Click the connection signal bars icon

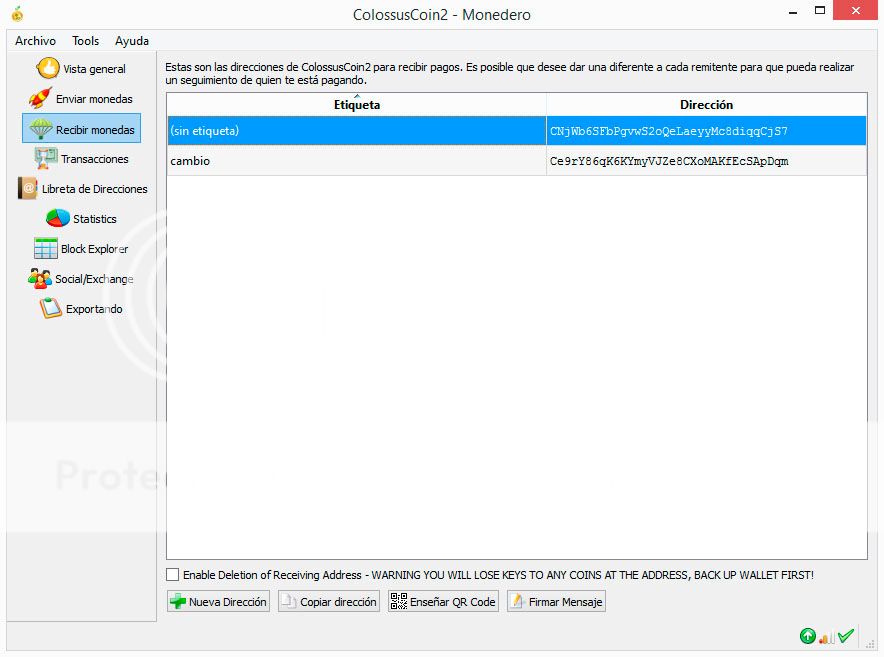coord(826,638)
